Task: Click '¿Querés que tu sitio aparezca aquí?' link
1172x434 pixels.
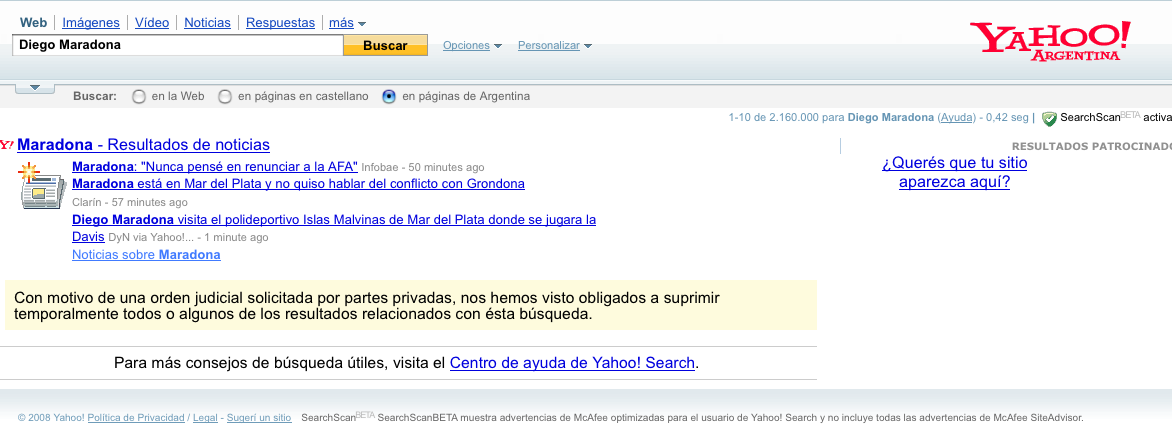Action: [x=954, y=173]
